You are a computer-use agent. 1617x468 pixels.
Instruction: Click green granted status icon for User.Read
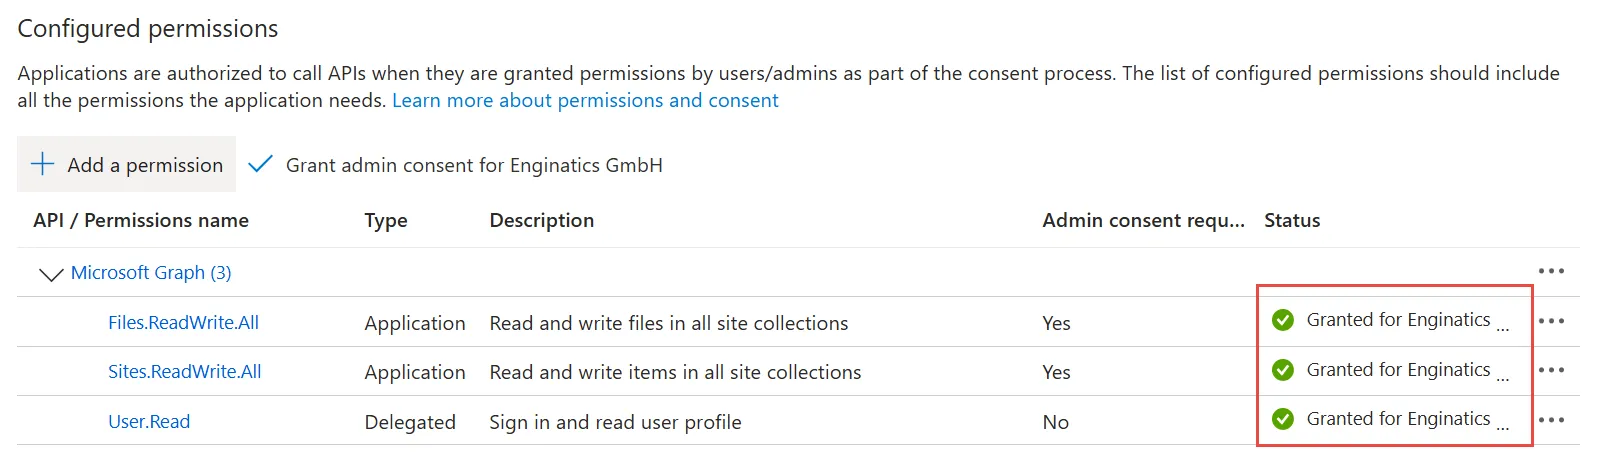click(1283, 419)
